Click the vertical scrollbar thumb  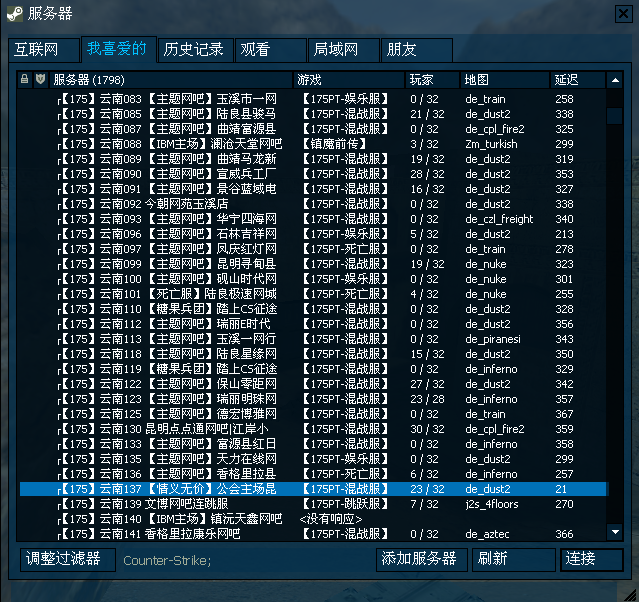pyautogui.click(x=615, y=115)
